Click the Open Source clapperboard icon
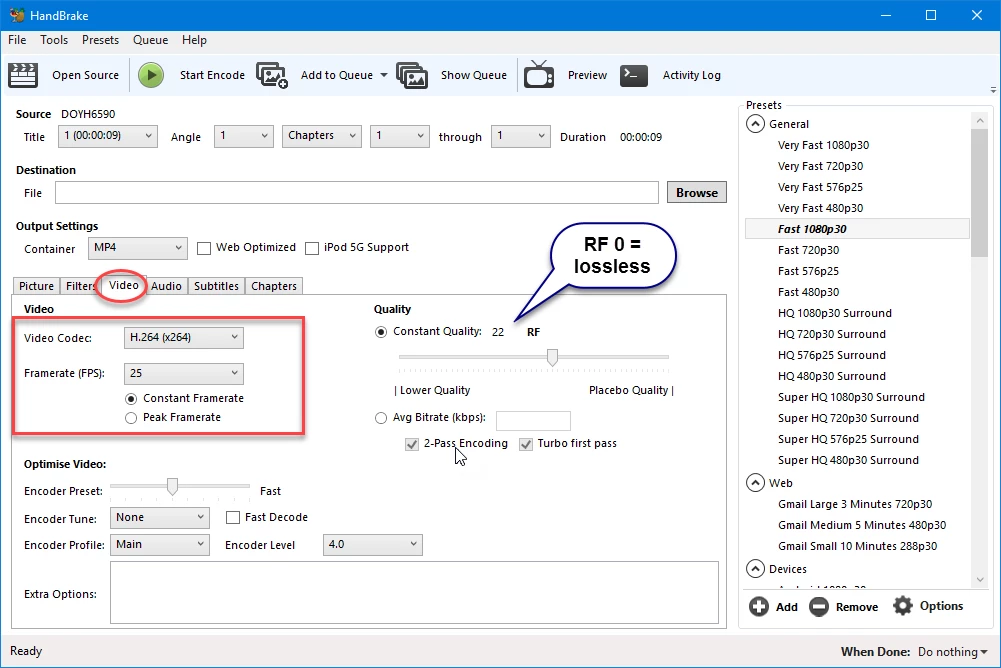The width and height of the screenshot is (1001, 668). click(x=23, y=75)
